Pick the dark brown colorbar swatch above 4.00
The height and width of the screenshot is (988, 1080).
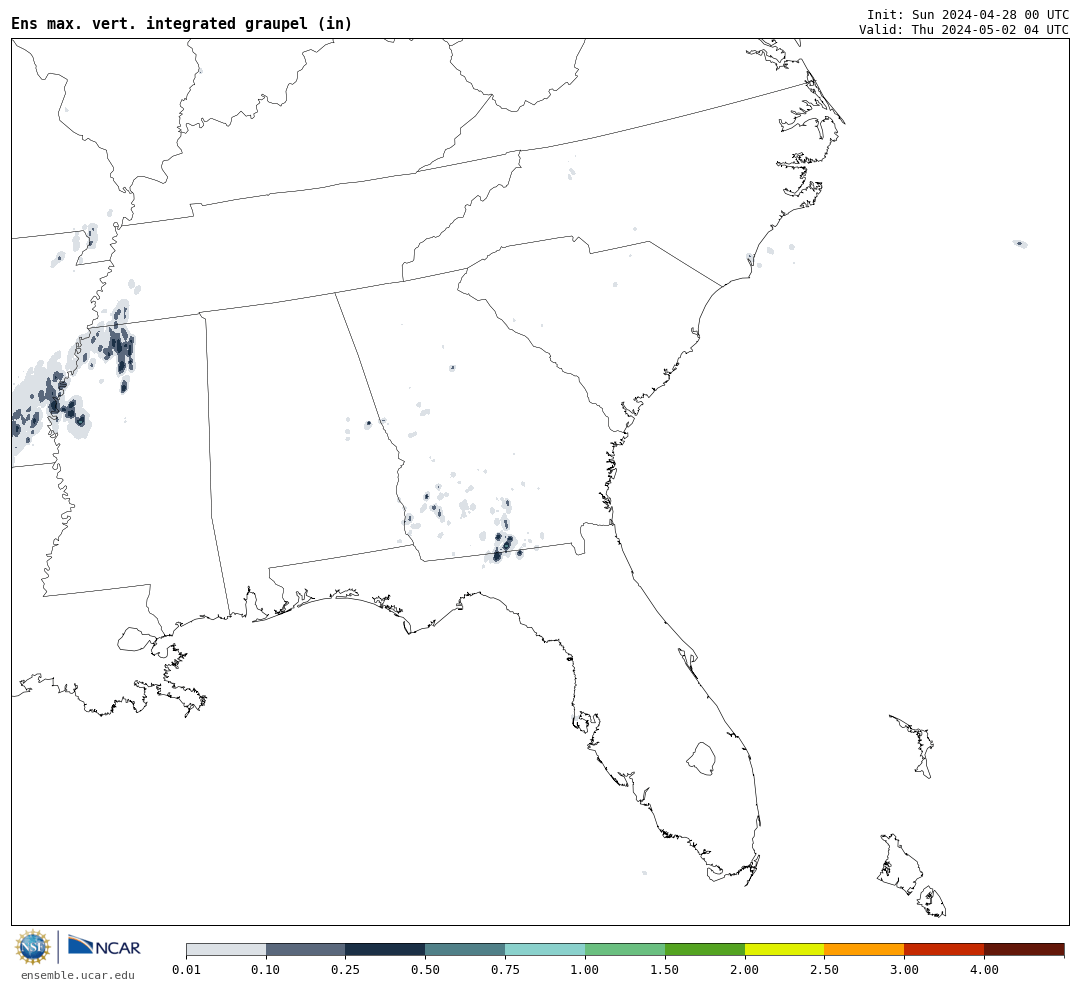pyautogui.click(x=1024, y=949)
